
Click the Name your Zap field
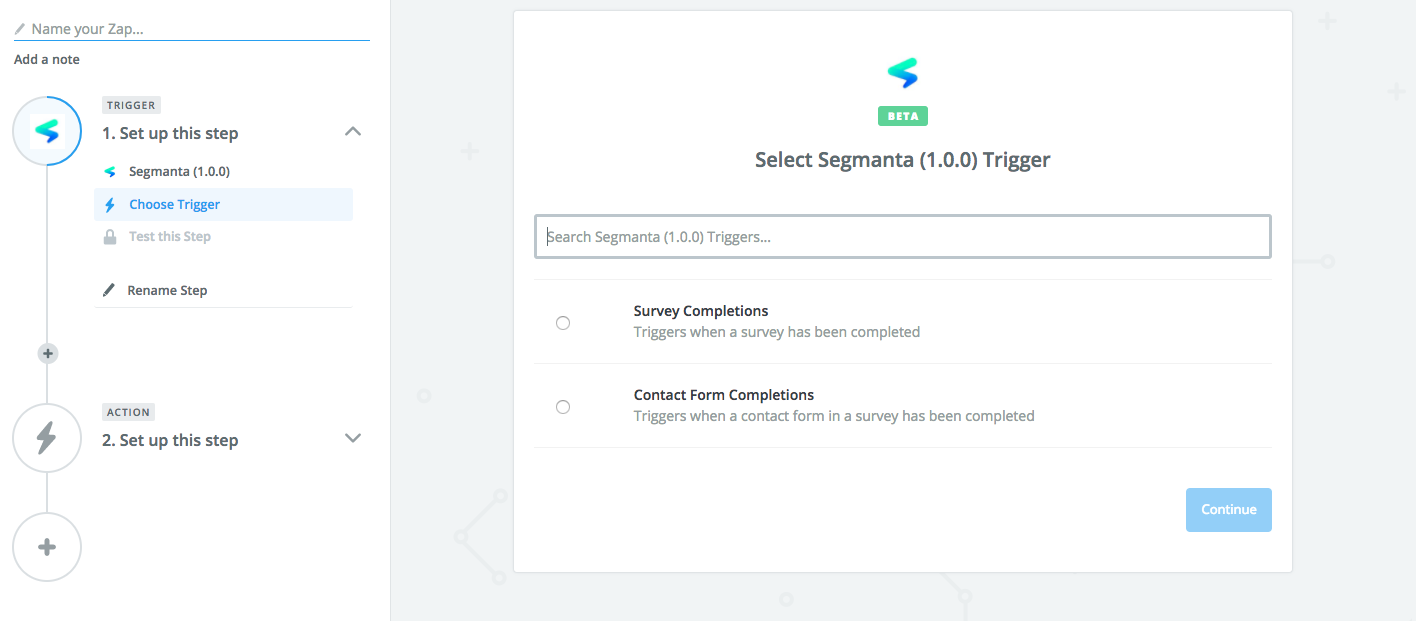click(x=192, y=29)
